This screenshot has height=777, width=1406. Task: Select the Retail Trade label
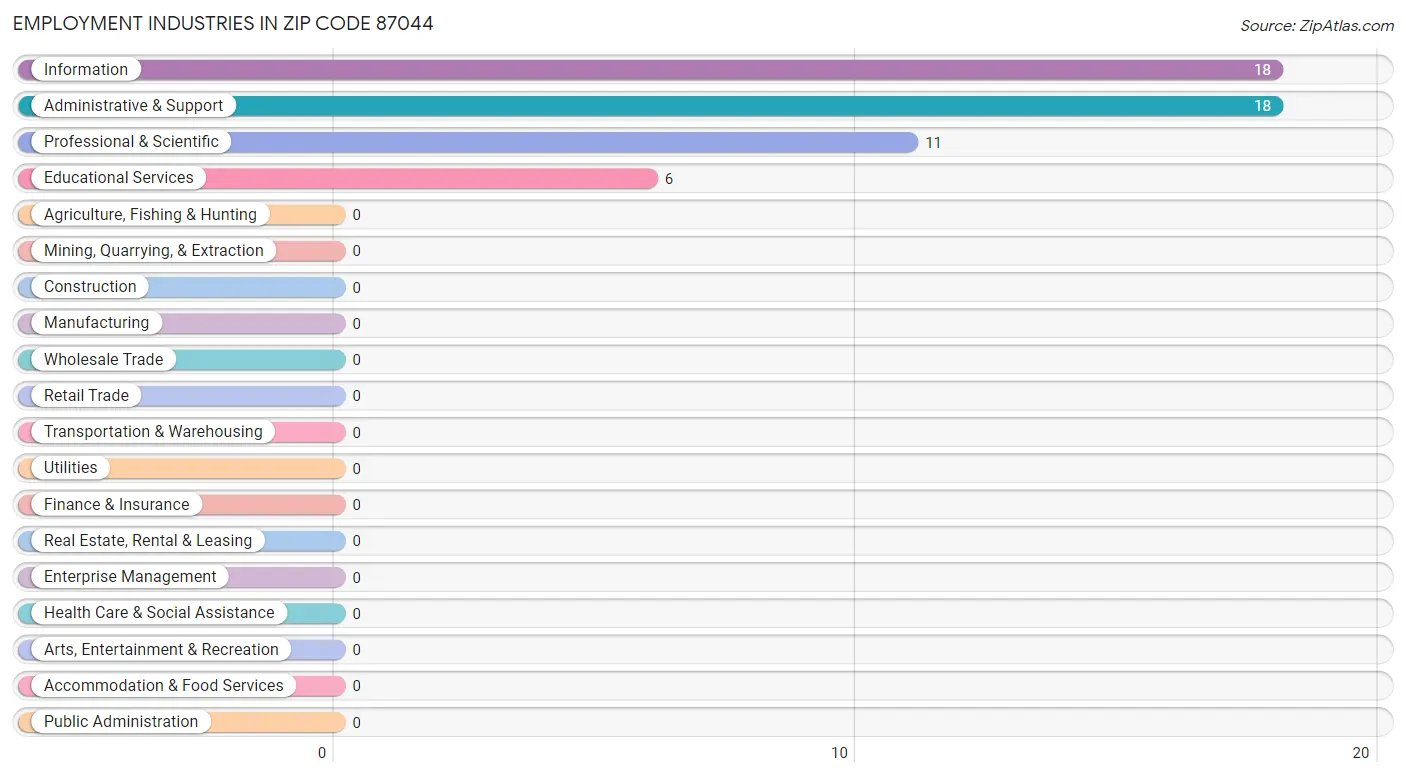[86, 396]
